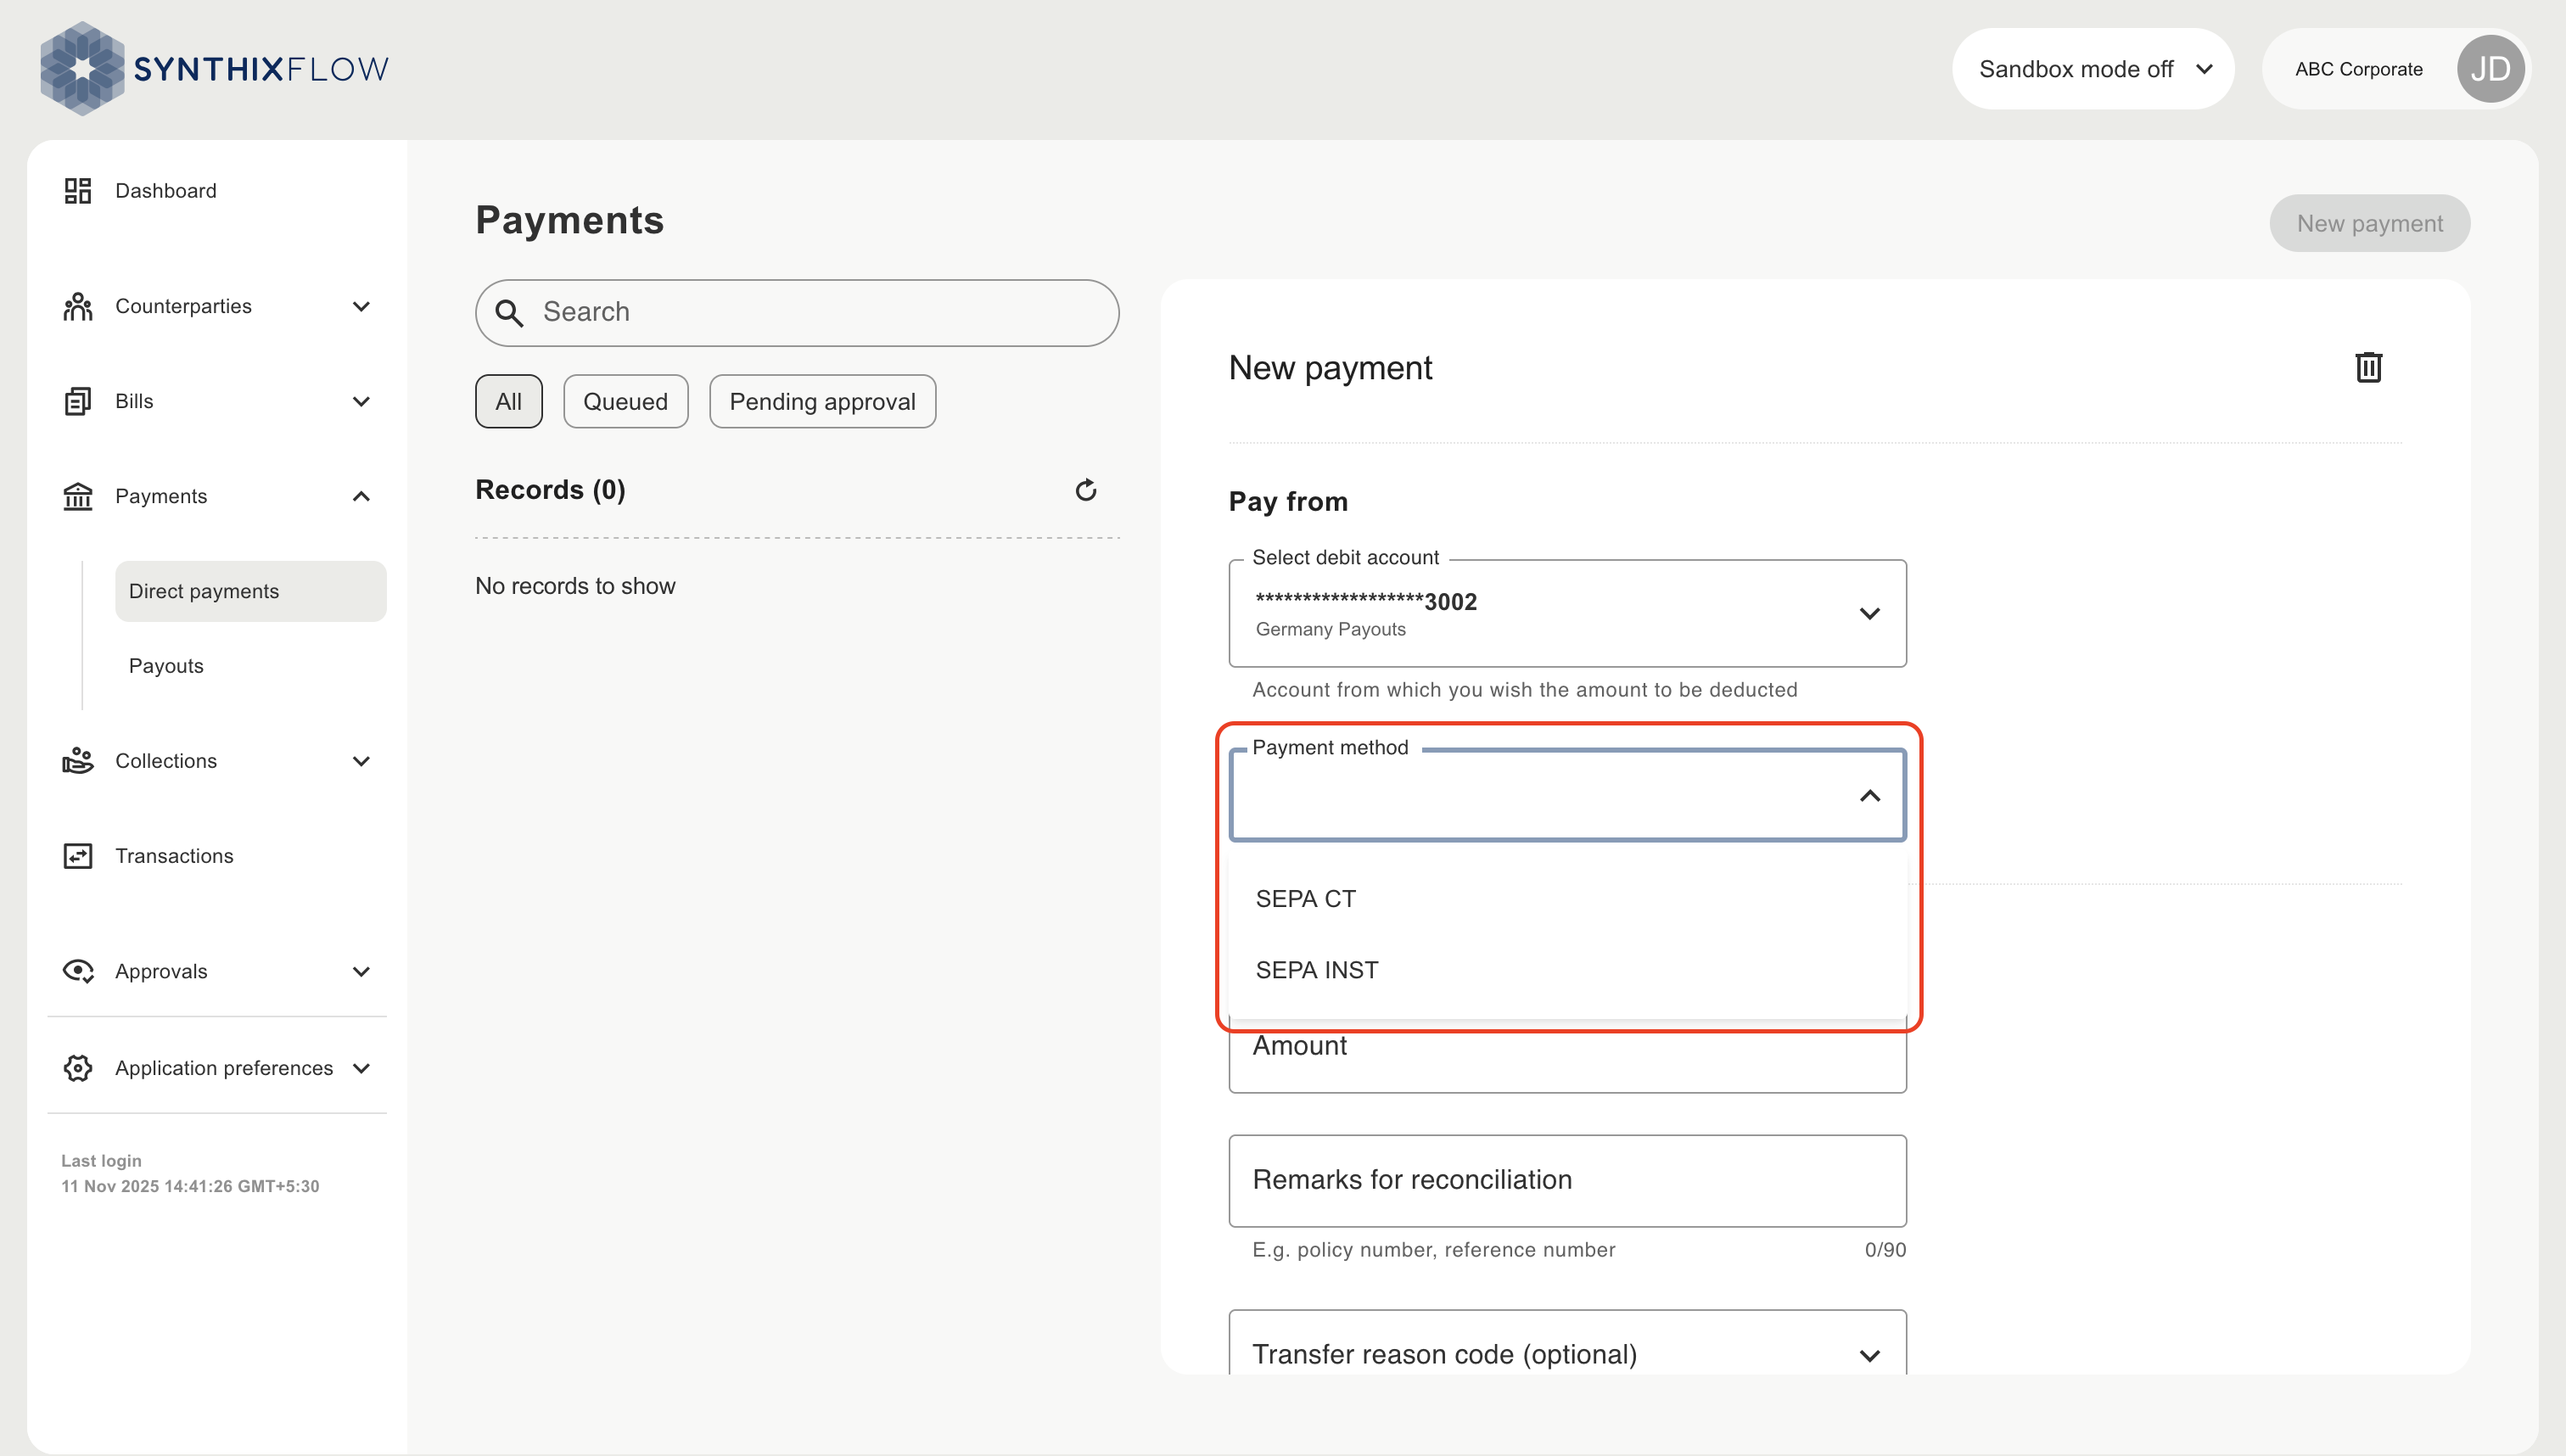The height and width of the screenshot is (1456, 2566).
Task: Click the Transactions transfer icon
Action: tap(78, 856)
